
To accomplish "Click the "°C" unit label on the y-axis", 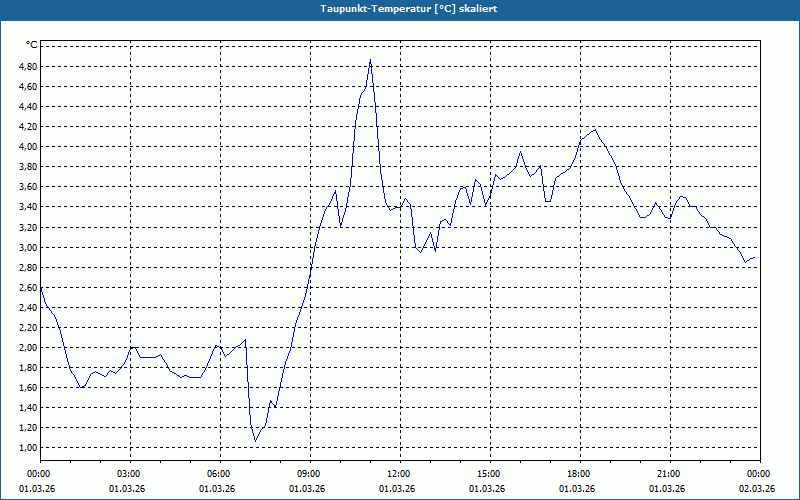I will [31, 45].
